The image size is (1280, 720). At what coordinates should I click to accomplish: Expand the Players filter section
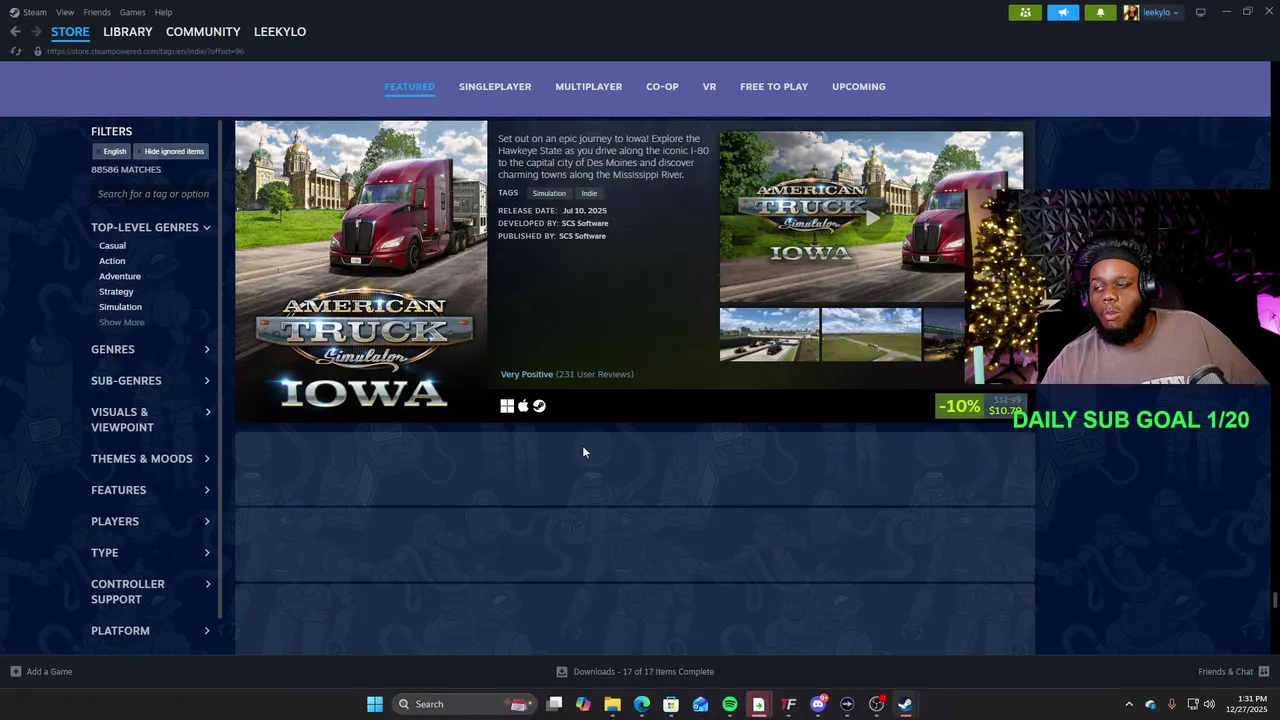coord(151,521)
